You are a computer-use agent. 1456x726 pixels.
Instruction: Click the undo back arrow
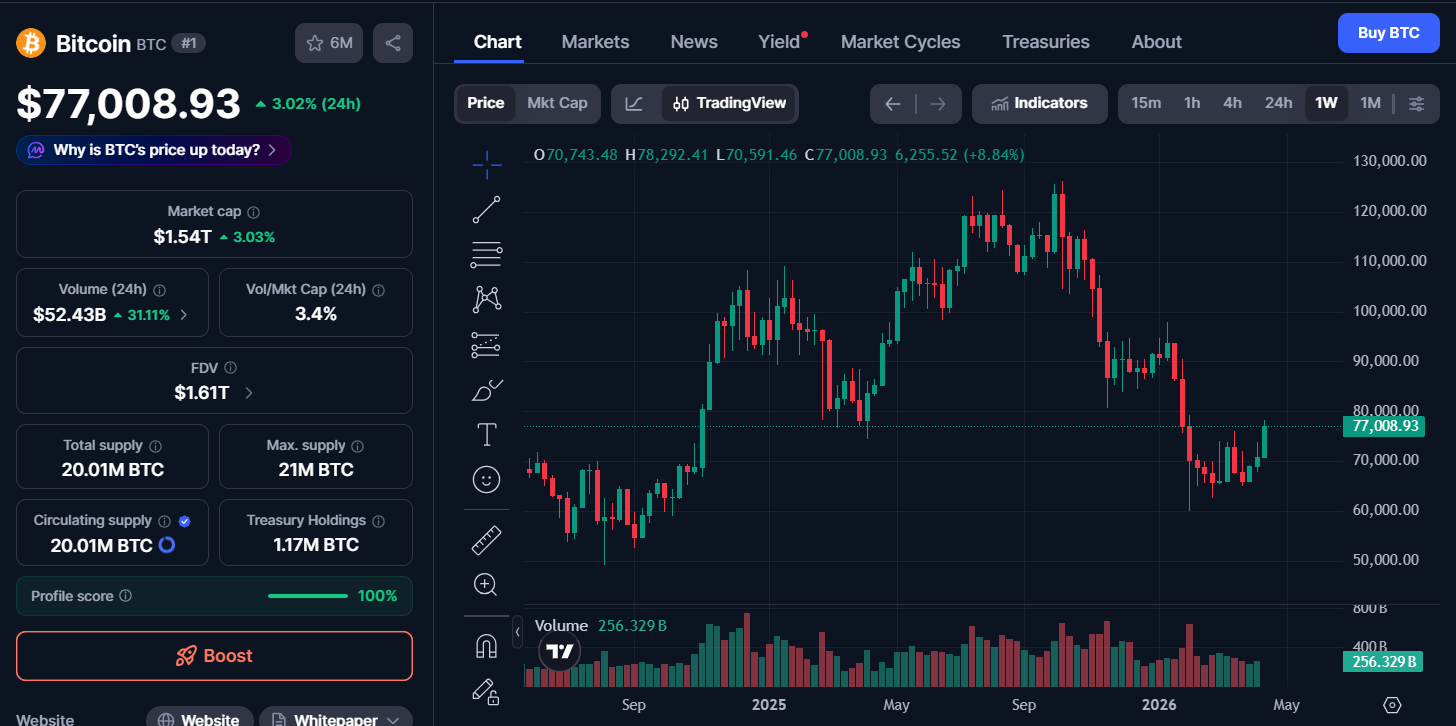click(893, 103)
